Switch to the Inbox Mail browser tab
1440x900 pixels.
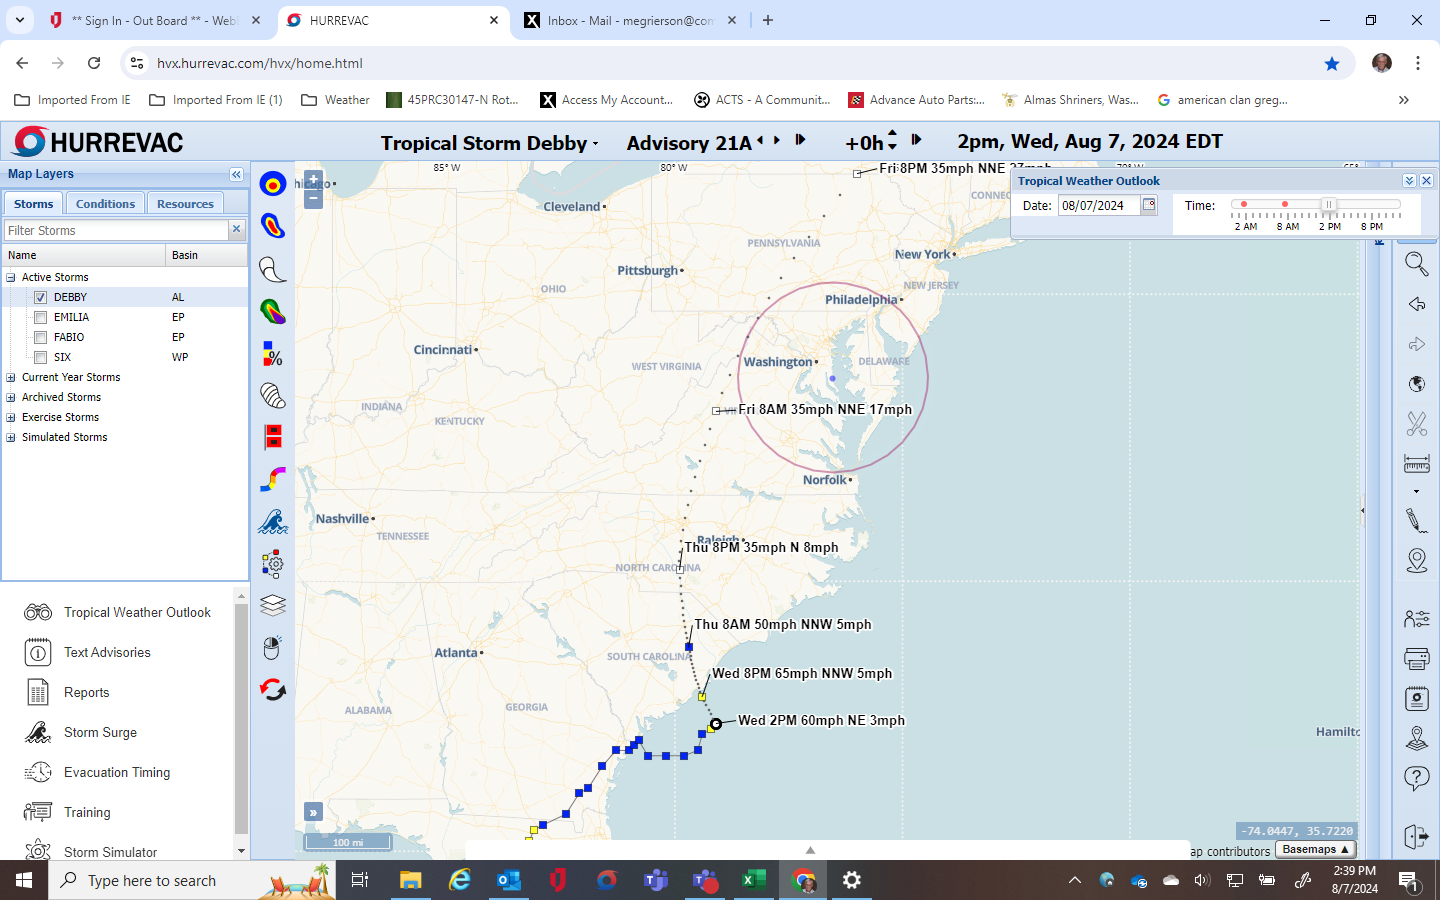pyautogui.click(x=630, y=20)
